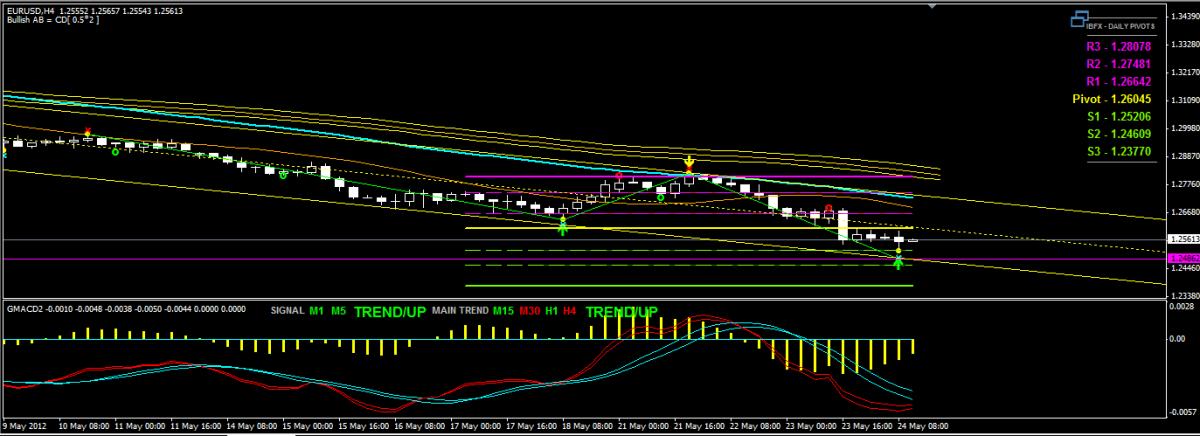Select the green M5 signal label

[338, 311]
